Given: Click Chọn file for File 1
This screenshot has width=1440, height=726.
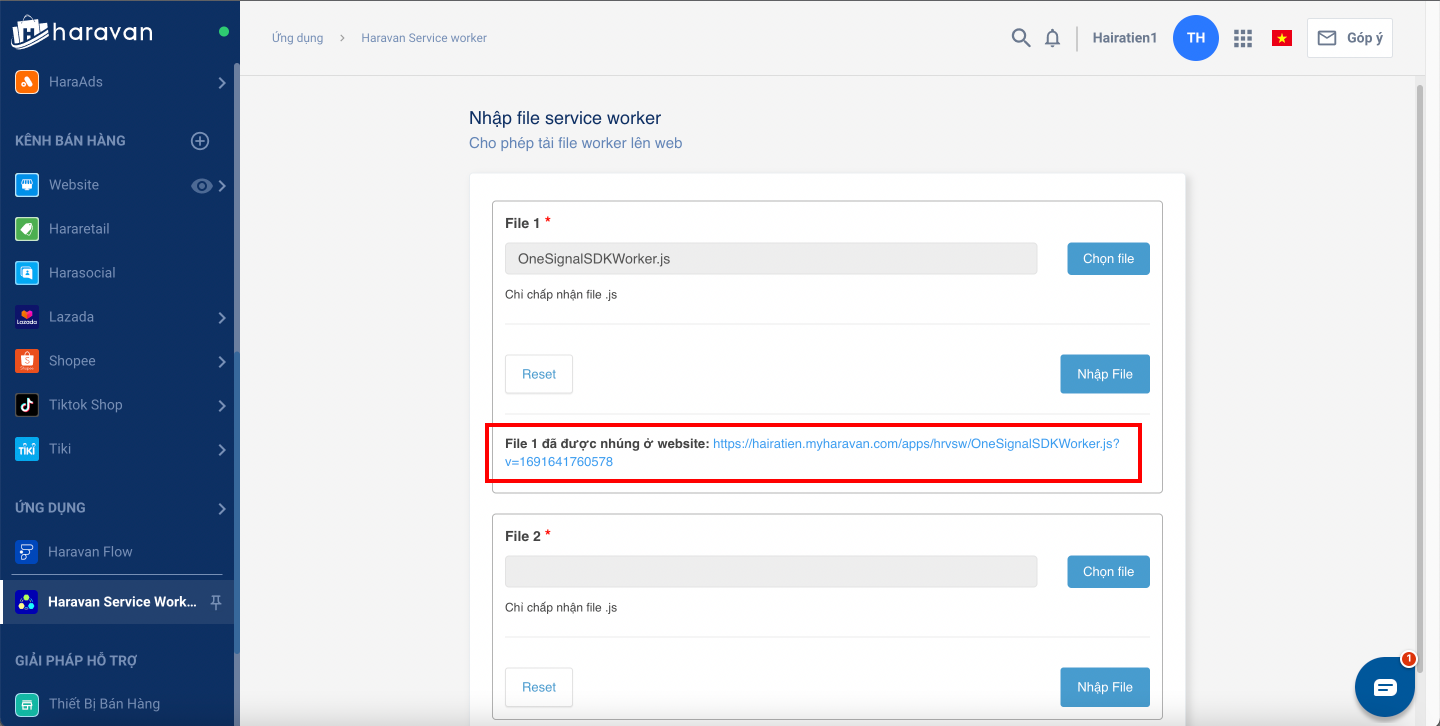Looking at the screenshot, I should pos(1108,259).
